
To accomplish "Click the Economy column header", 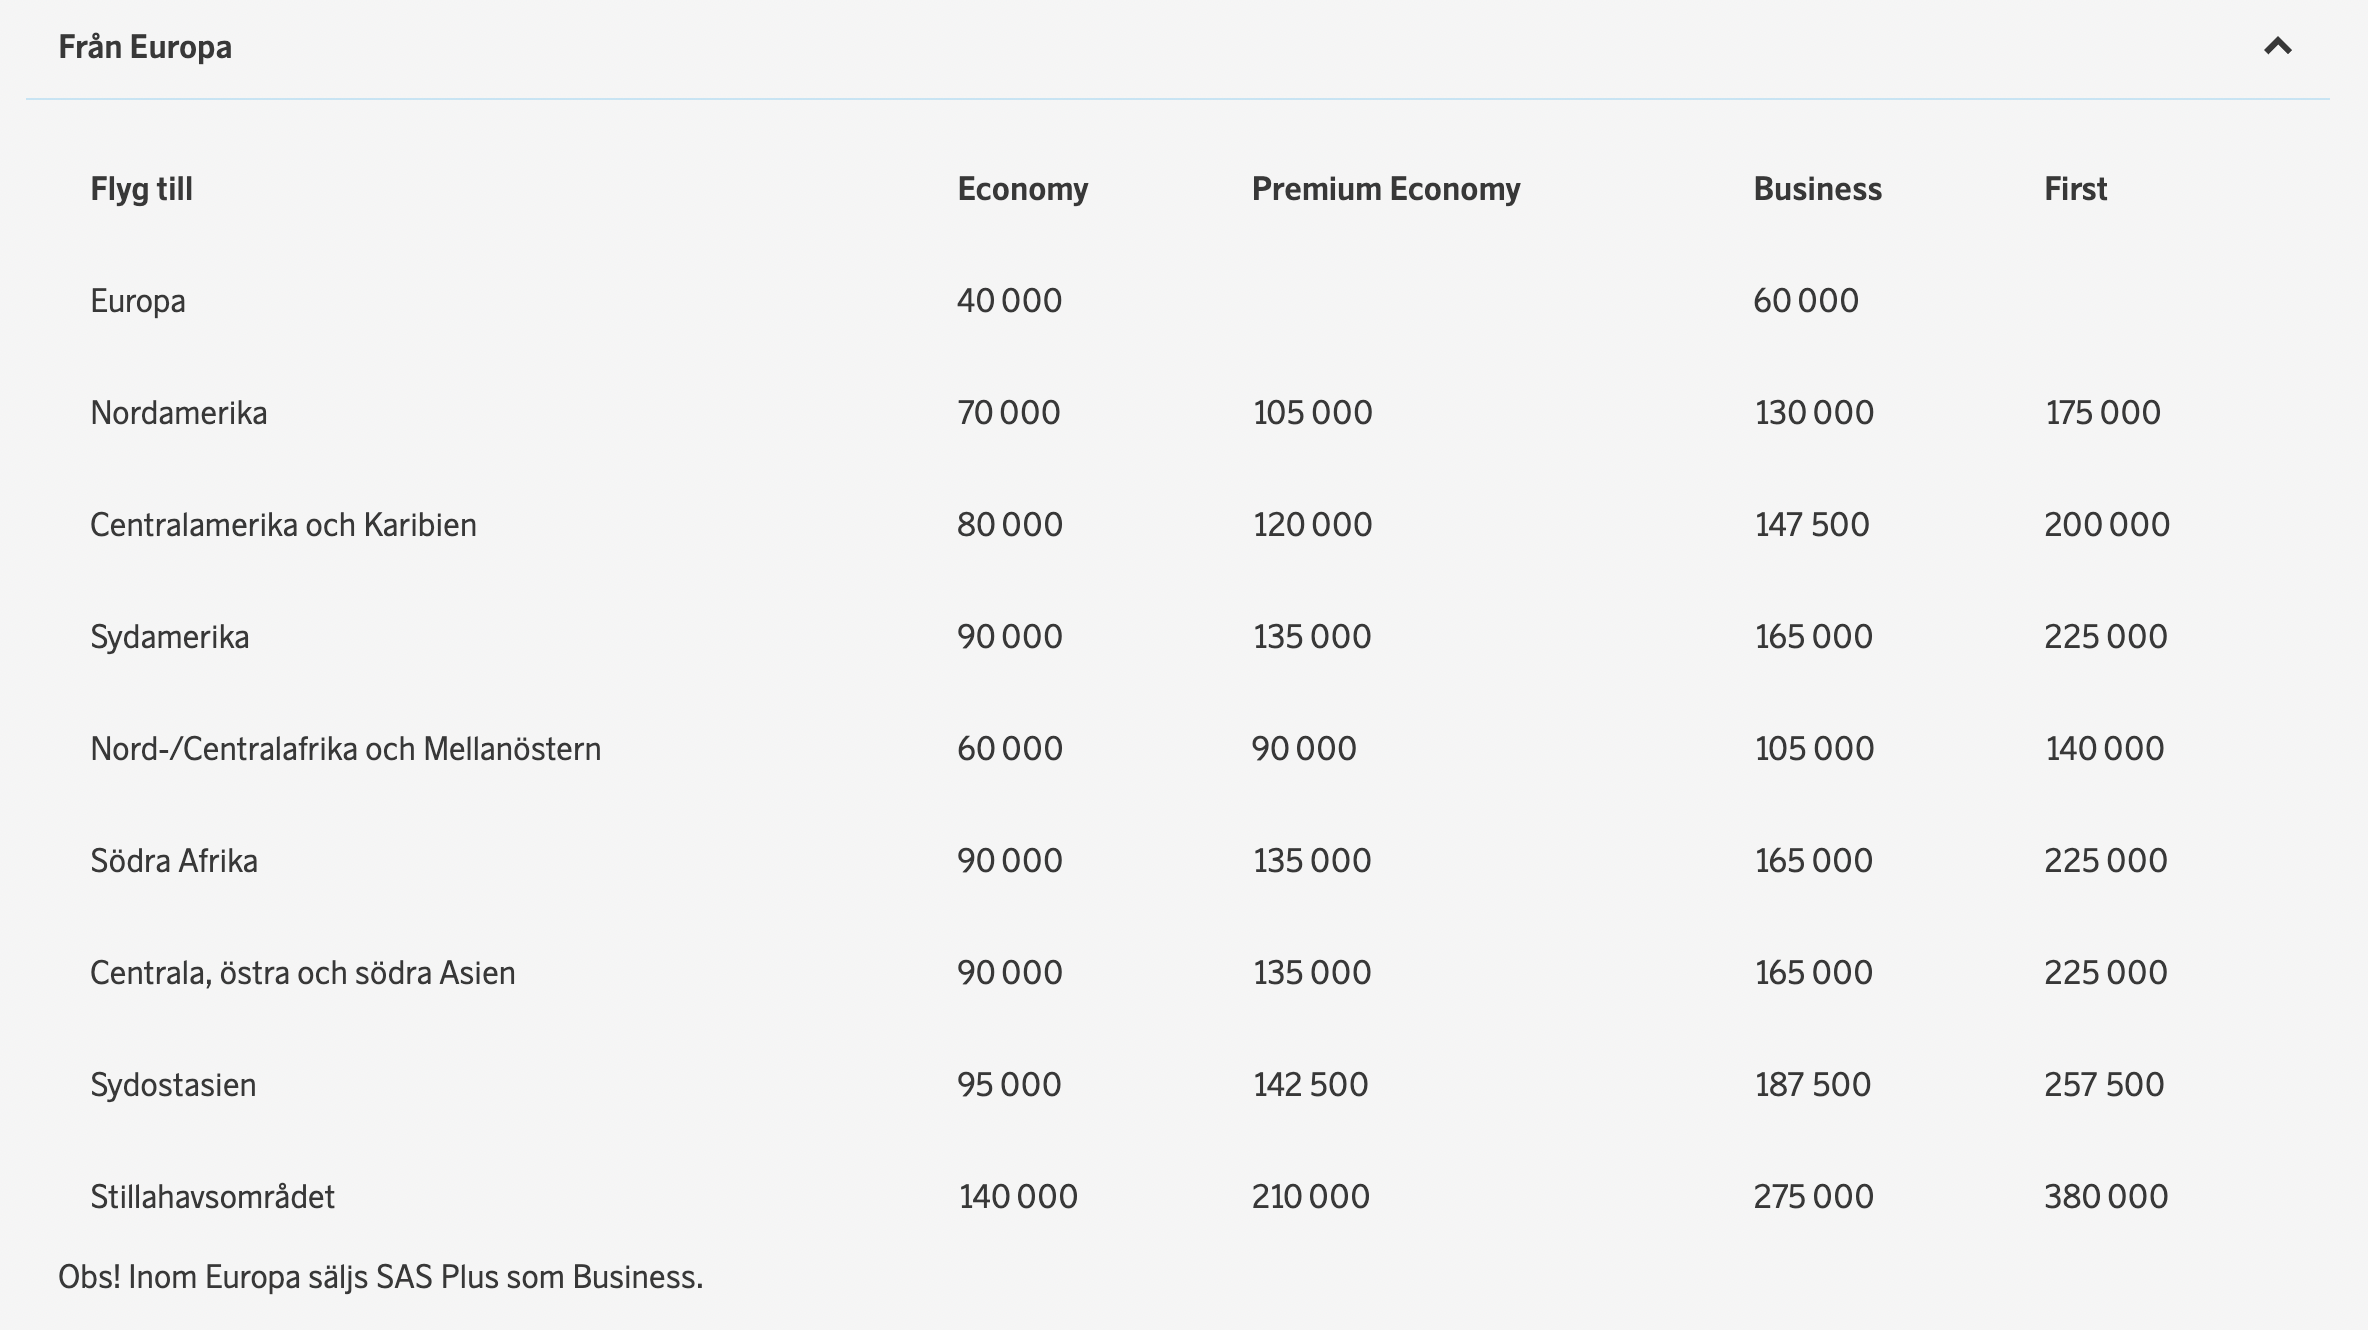I will tap(1022, 189).
